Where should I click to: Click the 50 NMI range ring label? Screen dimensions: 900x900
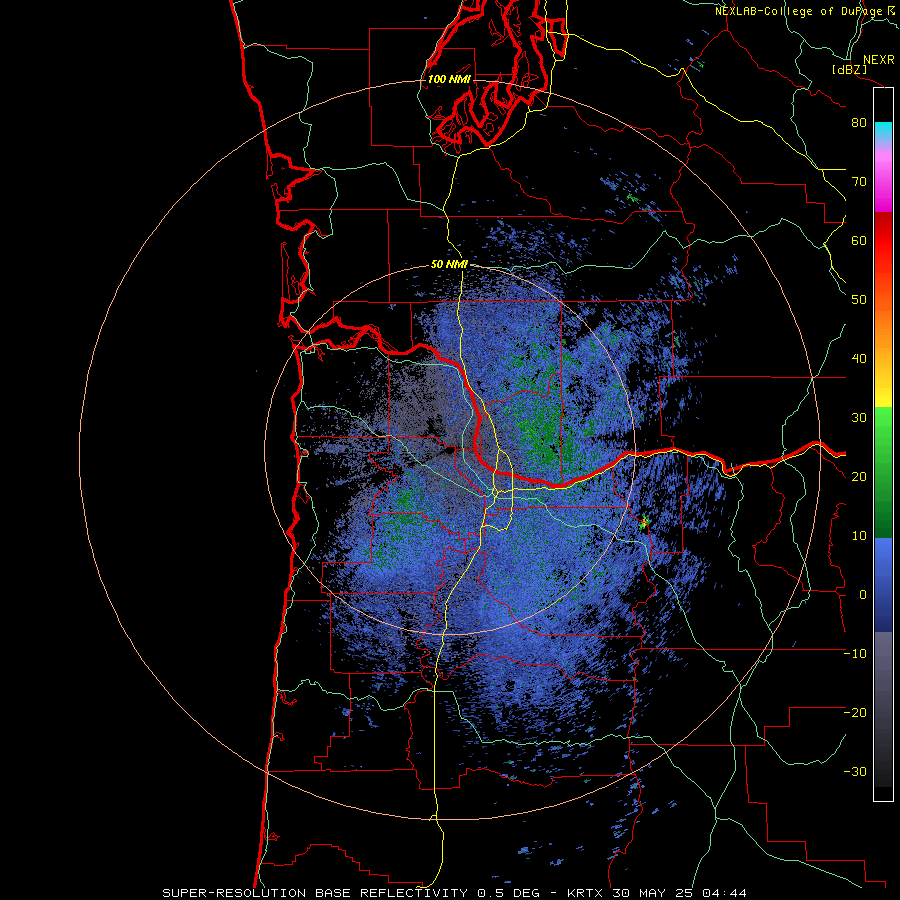tap(449, 265)
